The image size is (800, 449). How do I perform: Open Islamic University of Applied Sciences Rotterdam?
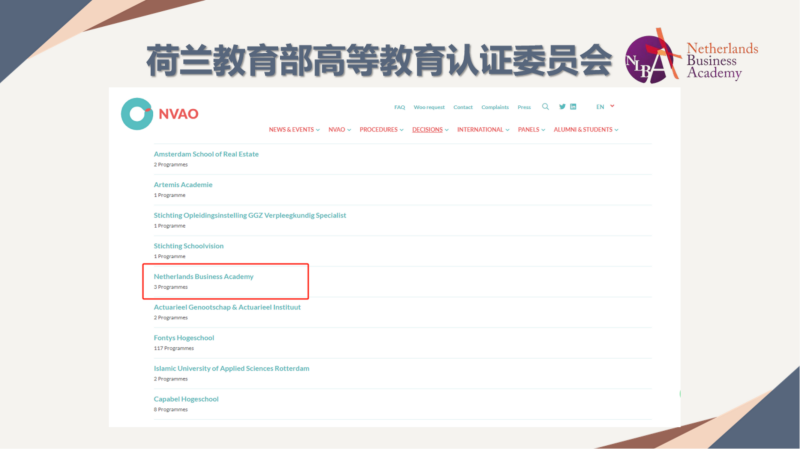(231, 368)
